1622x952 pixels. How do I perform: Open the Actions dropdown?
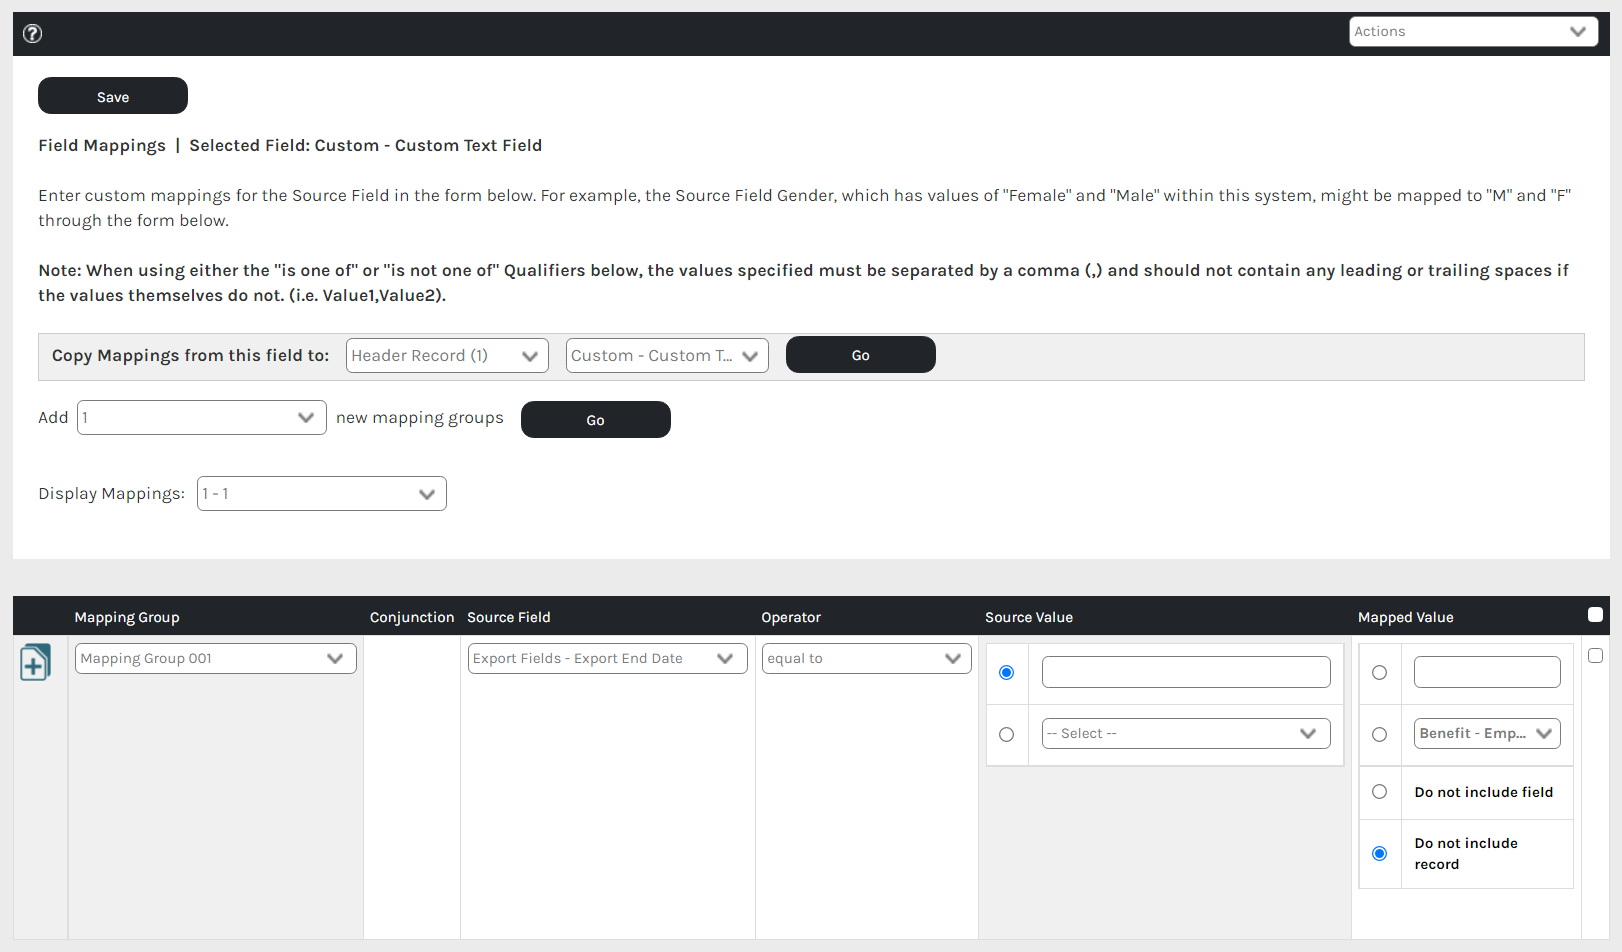[x=1472, y=31]
